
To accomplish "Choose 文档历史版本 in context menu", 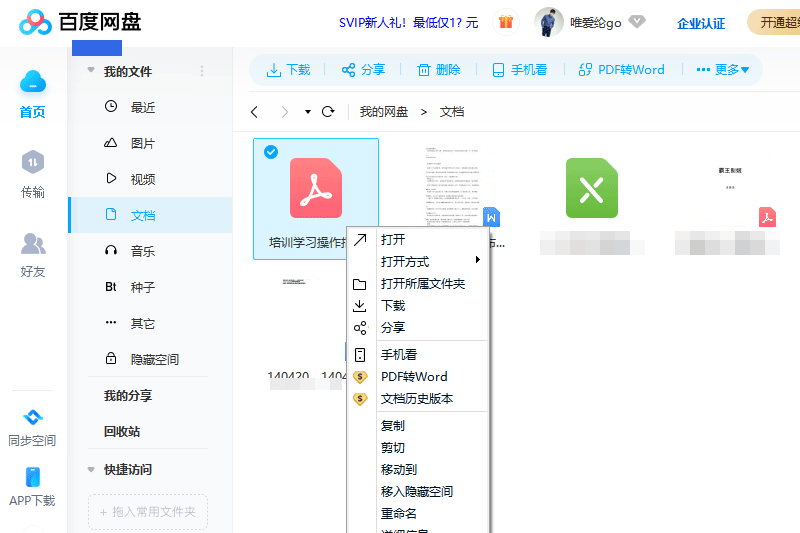I will click(417, 398).
